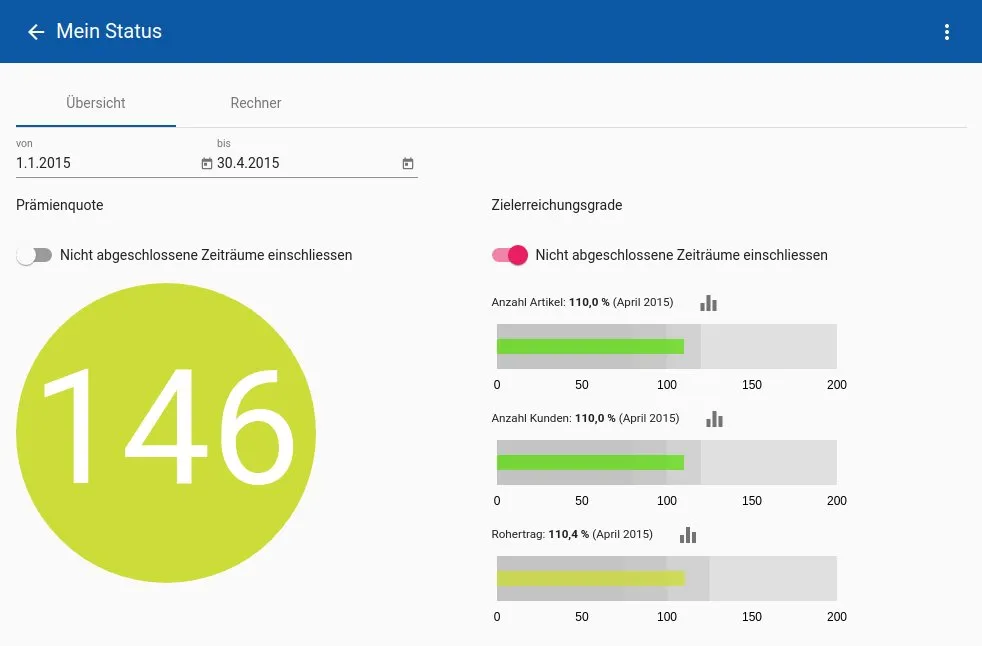This screenshot has height=646, width=982.
Task: Open calendar picker for the 'von' date
Action: [x=207, y=164]
